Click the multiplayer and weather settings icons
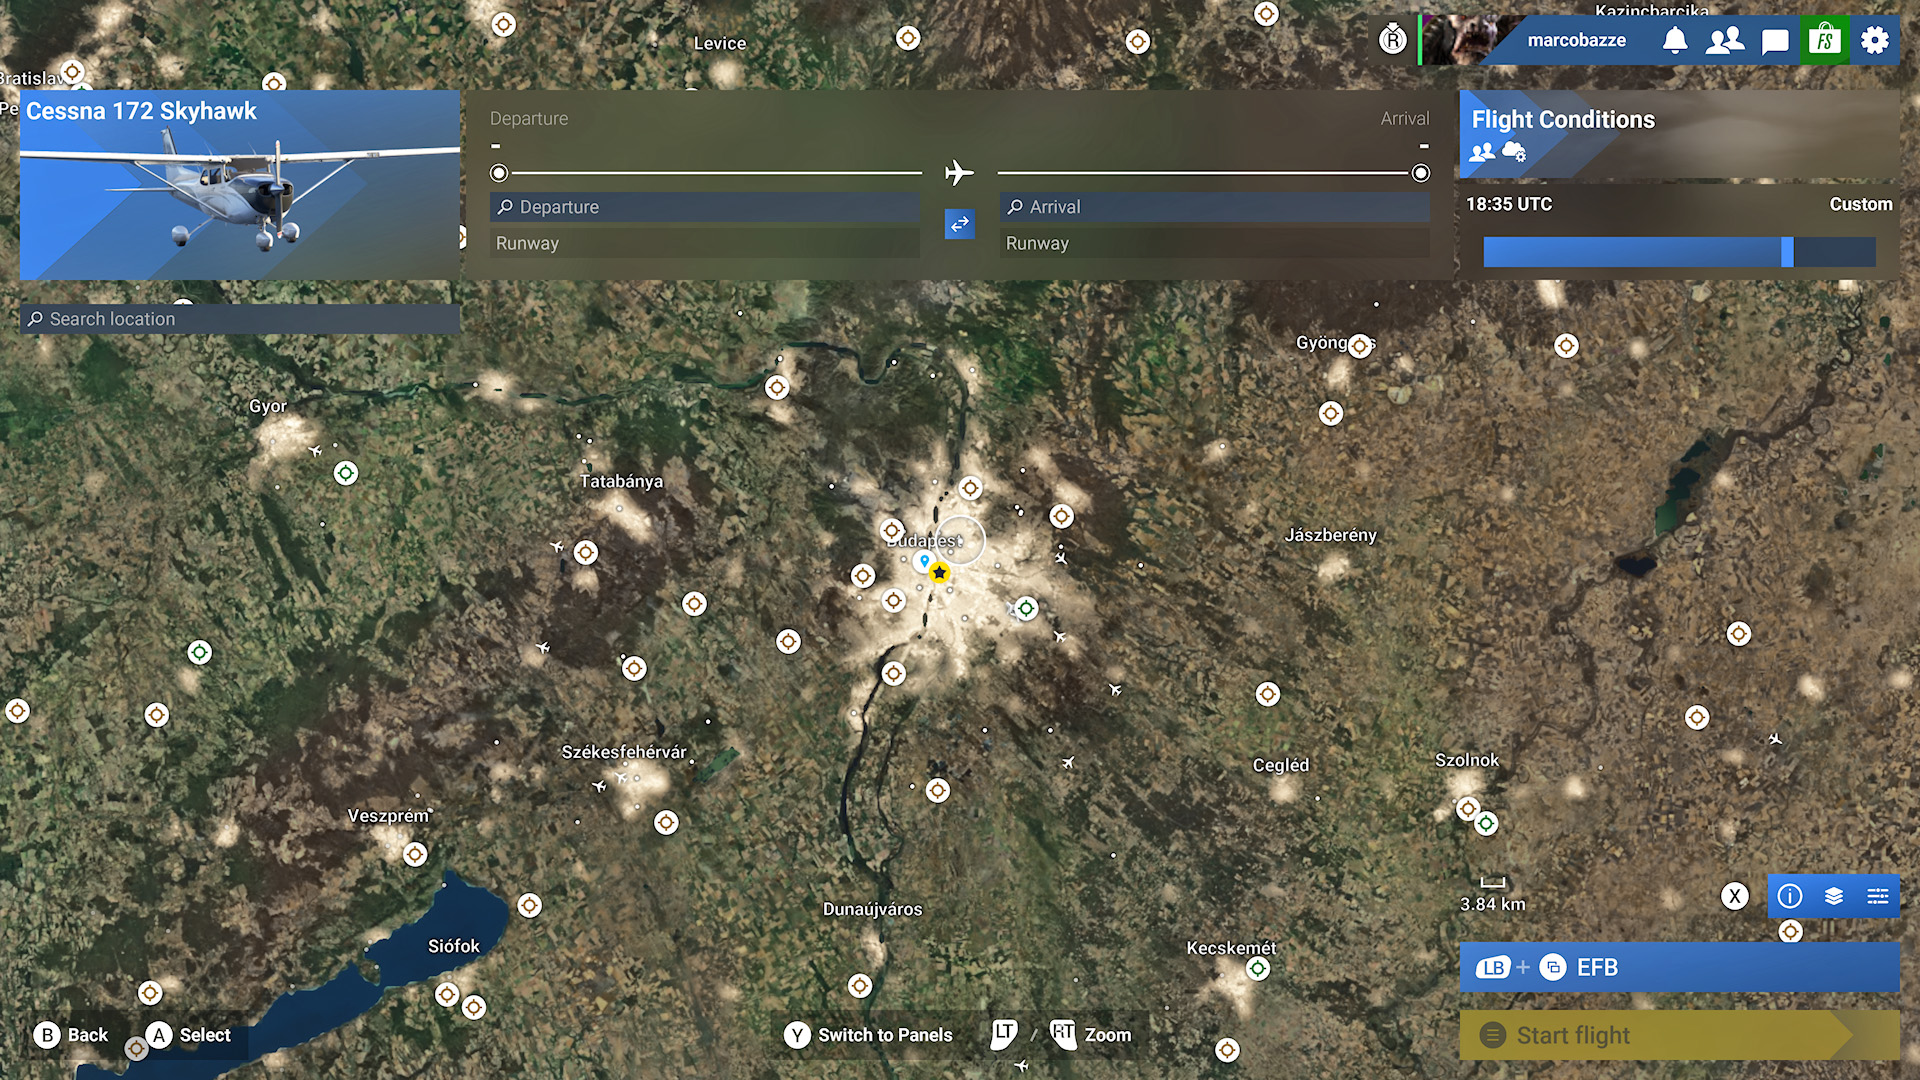This screenshot has height=1080, width=1920. pos(1497,152)
